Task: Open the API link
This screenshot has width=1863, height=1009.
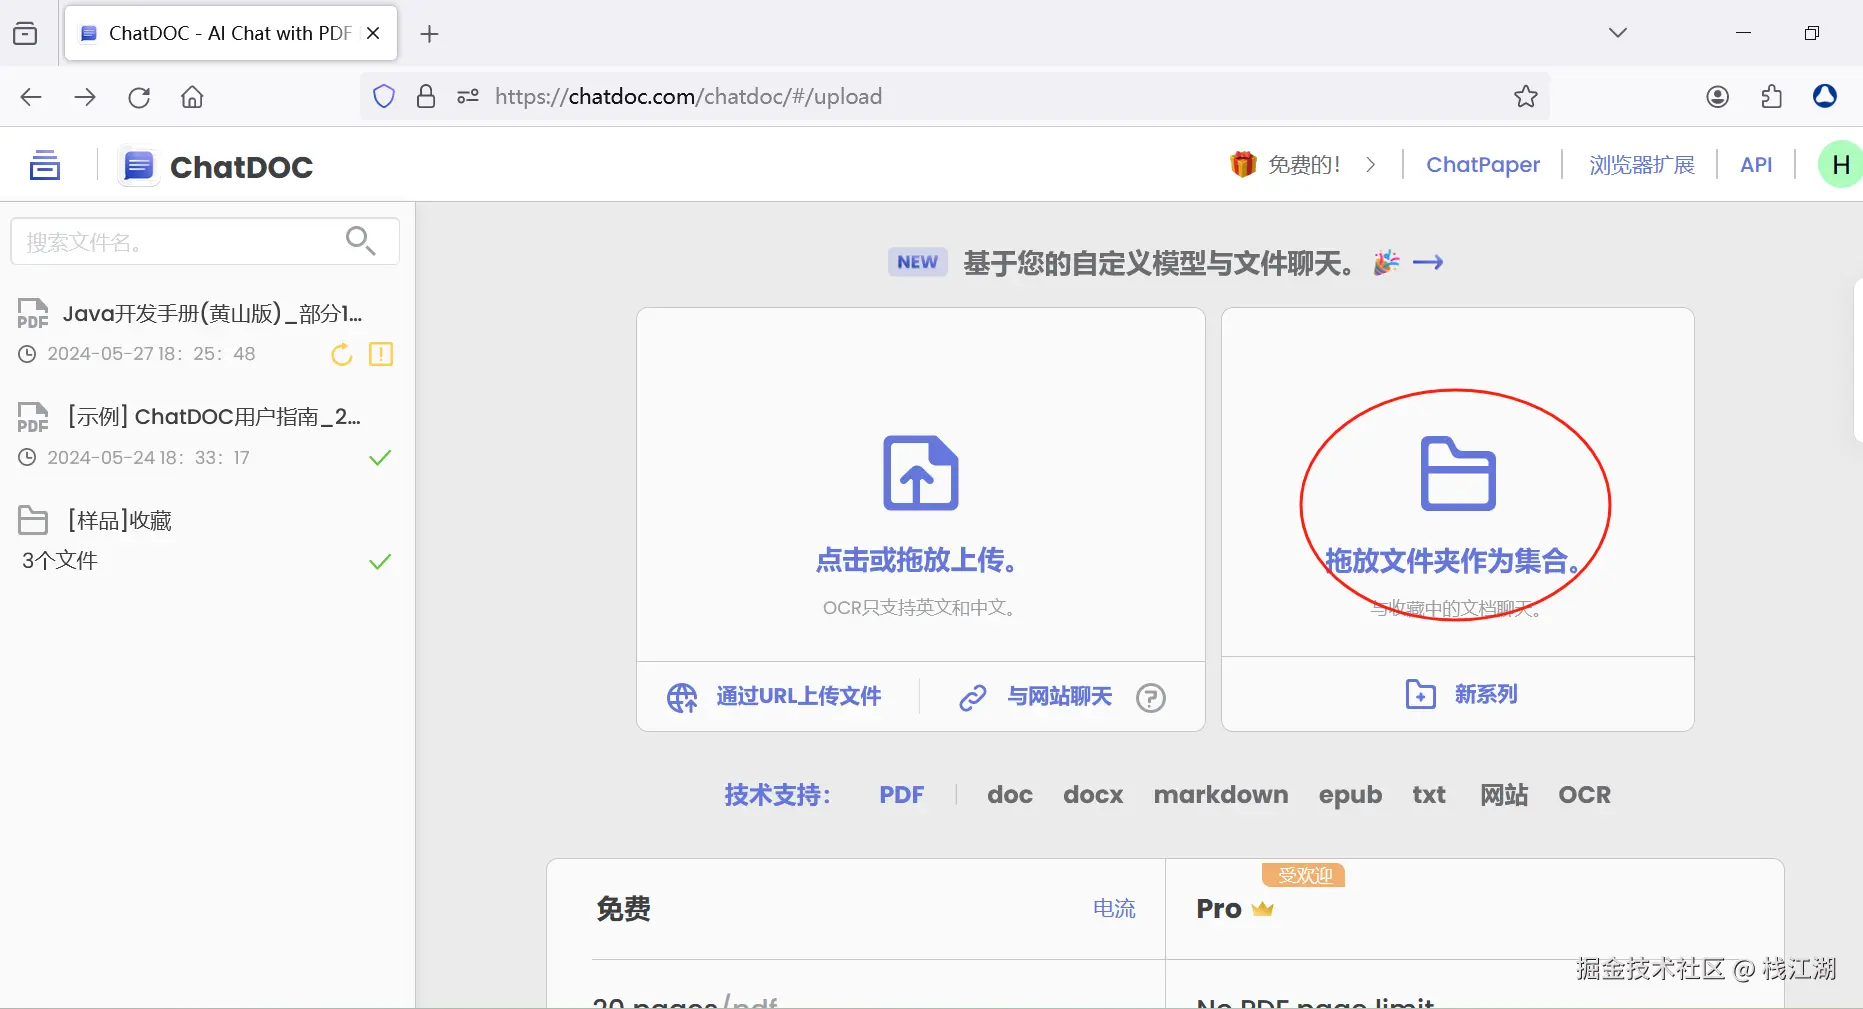Action: [x=1756, y=165]
